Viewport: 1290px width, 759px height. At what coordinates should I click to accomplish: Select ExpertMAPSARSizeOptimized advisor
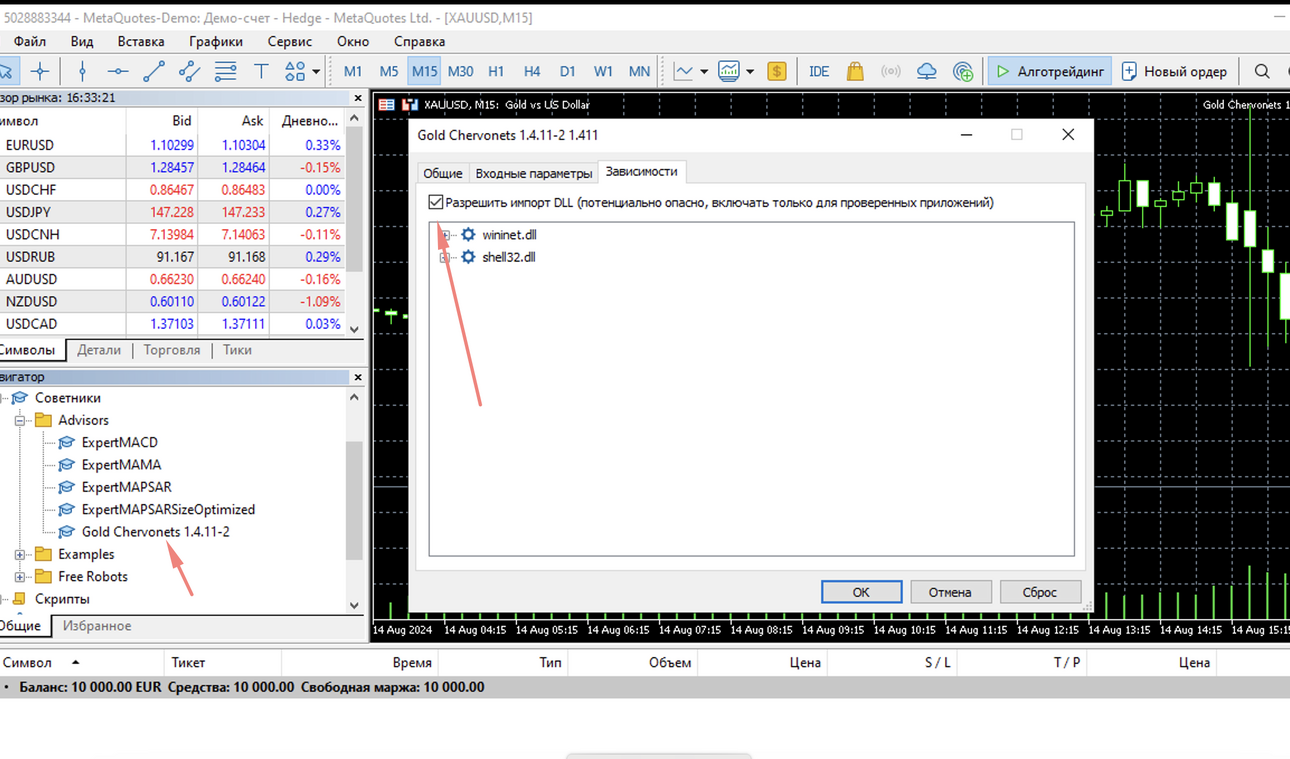pos(168,509)
